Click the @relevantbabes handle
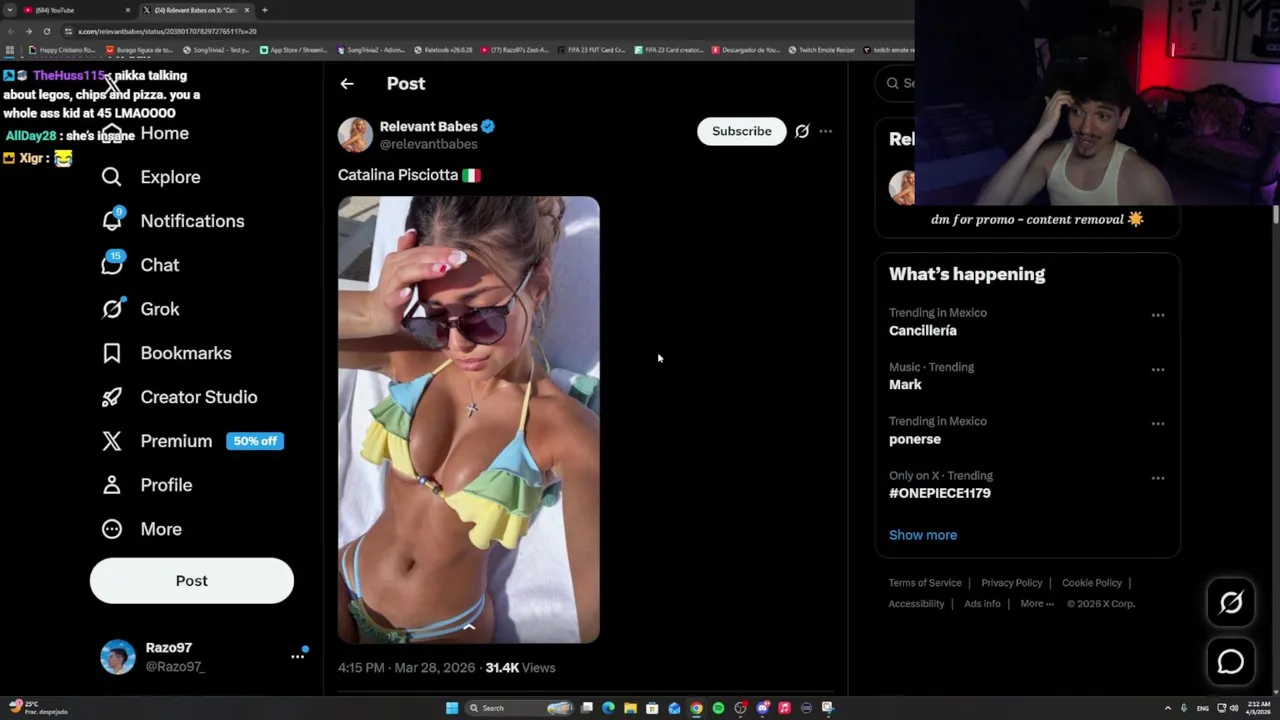This screenshot has width=1280, height=720. pos(429,144)
